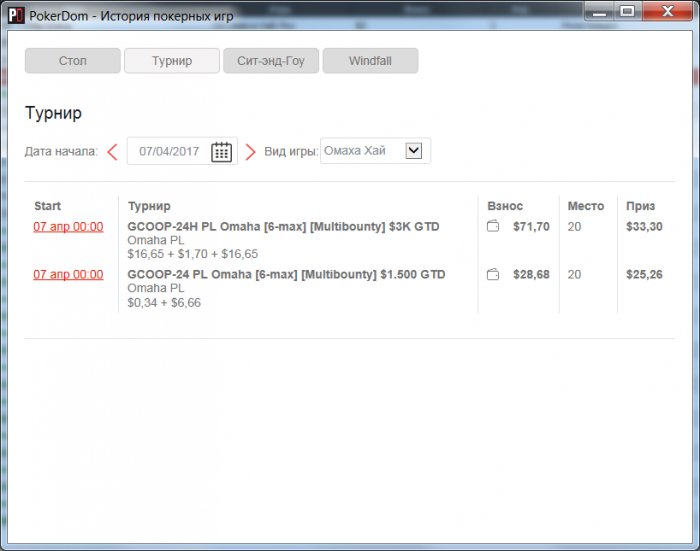
Task: Open start link for GCOOP-24H $3K GTD
Action: coord(68,227)
